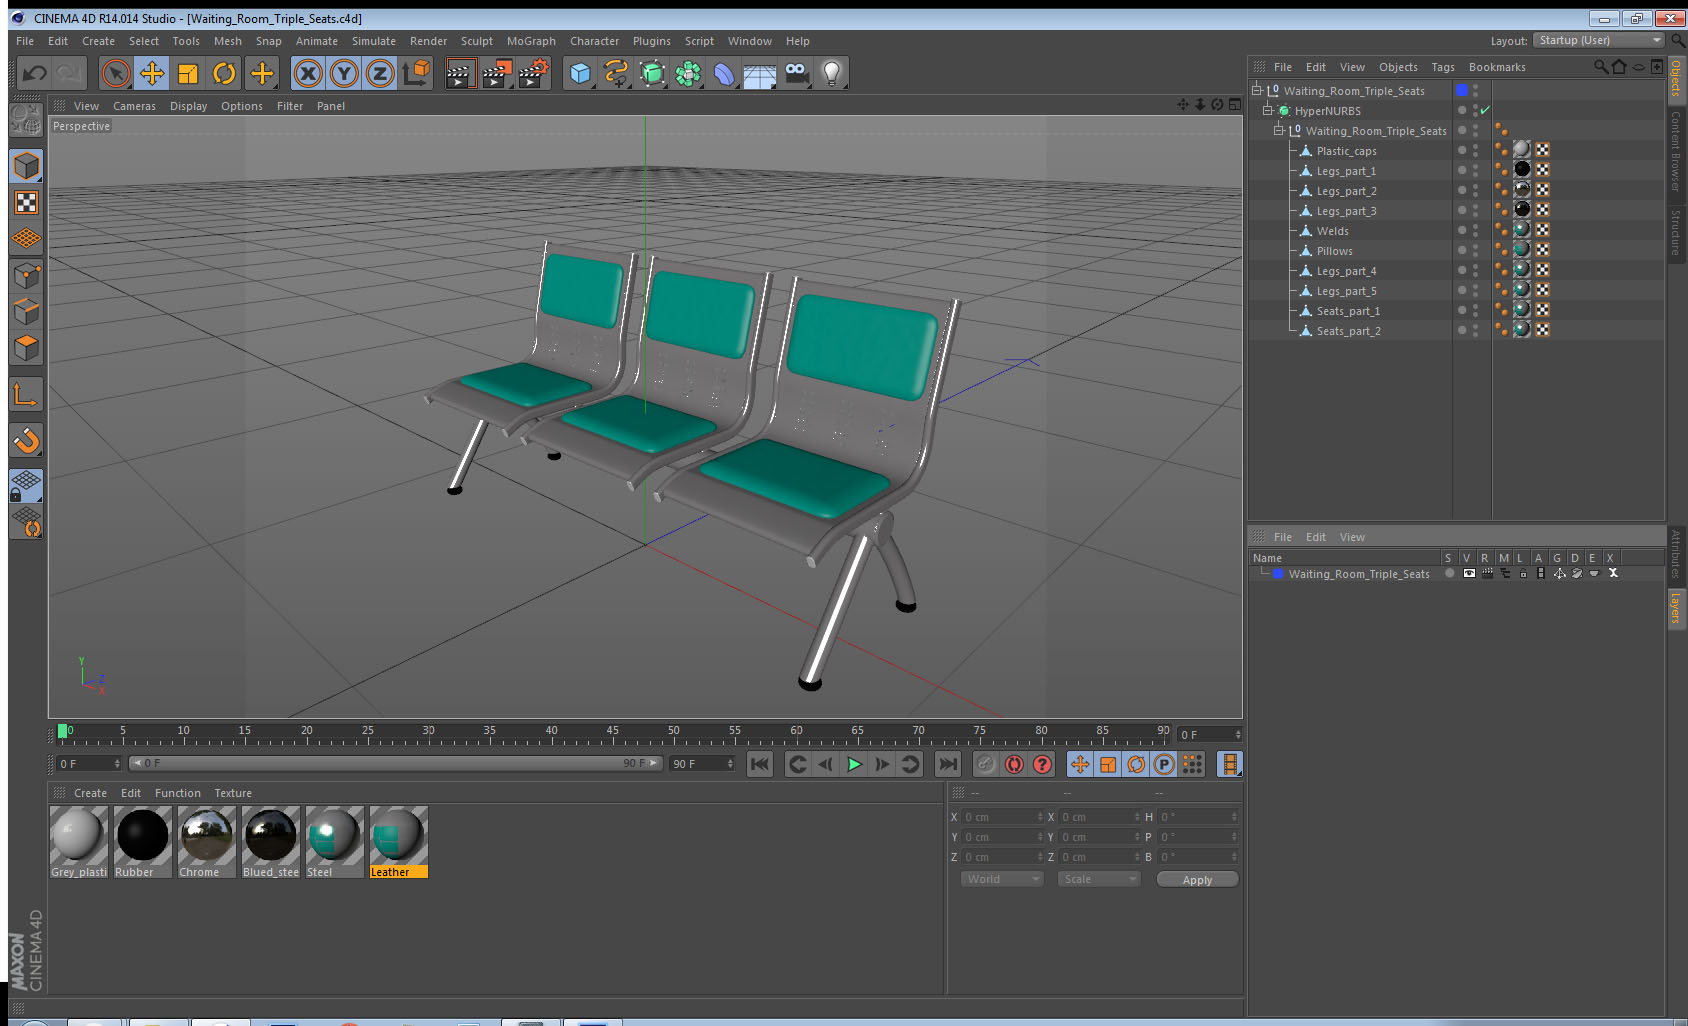1688x1026 pixels.
Task: Click the record active objects button
Action: 986,764
